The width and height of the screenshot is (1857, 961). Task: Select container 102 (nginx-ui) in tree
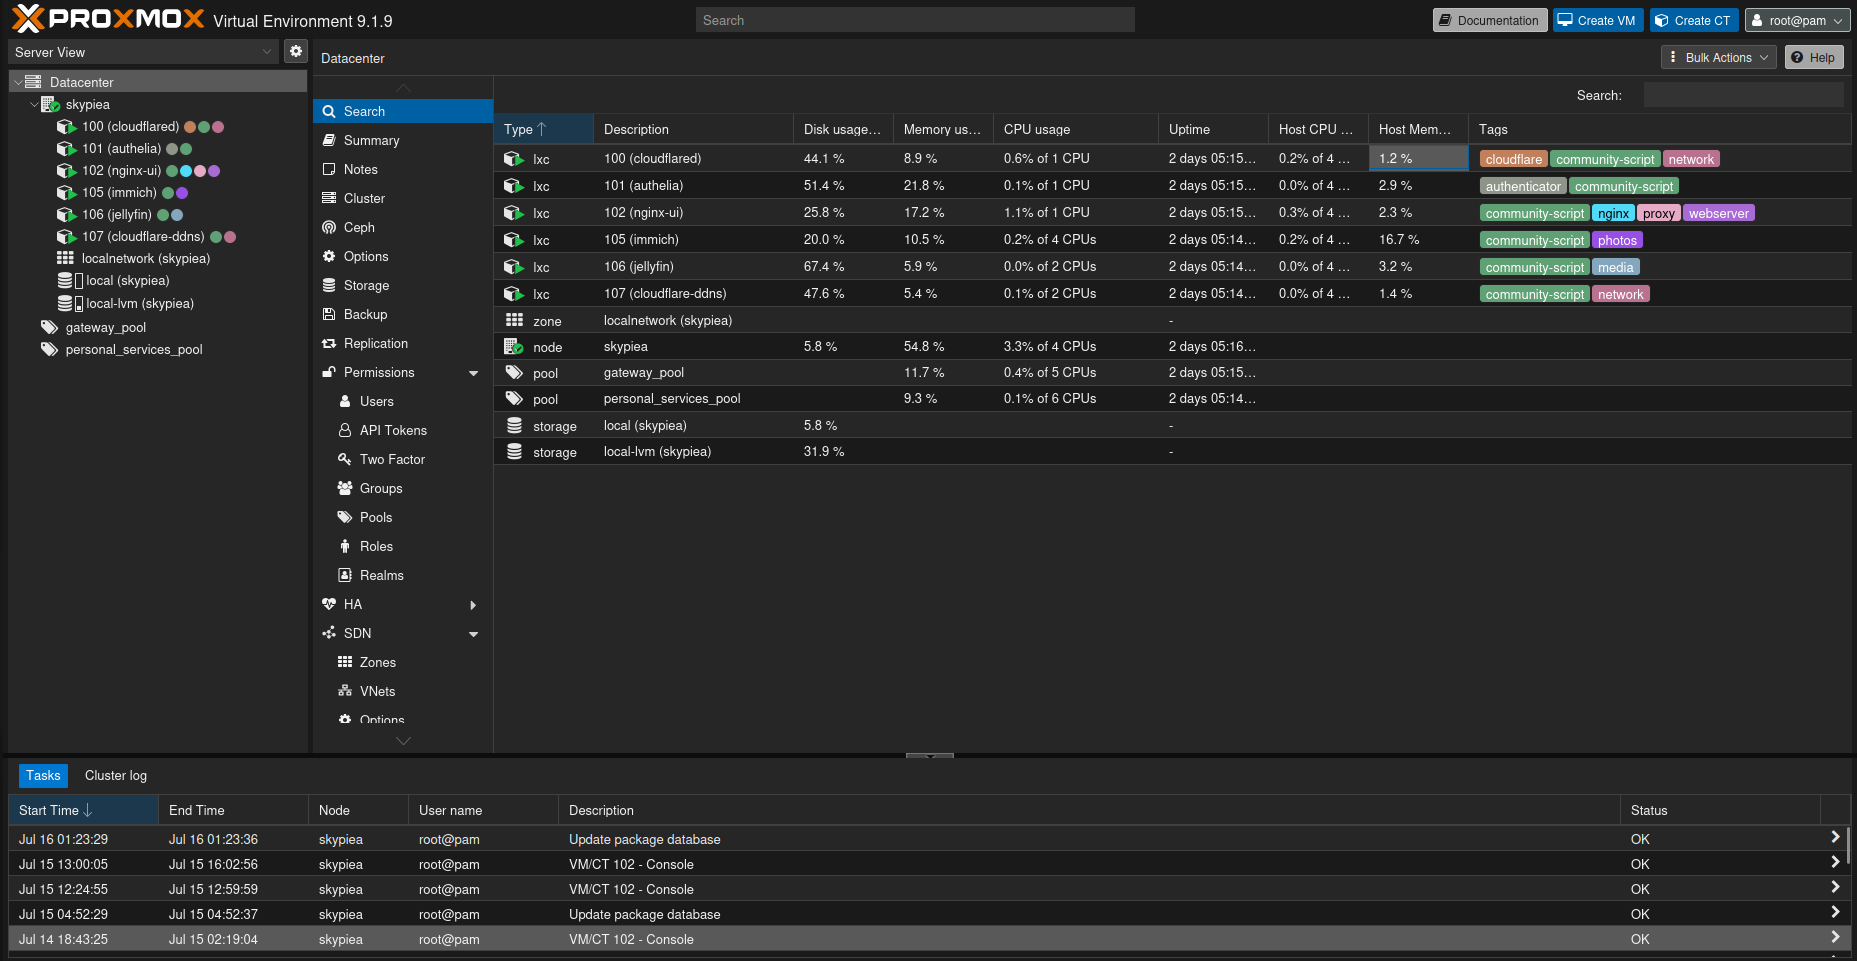(121, 171)
